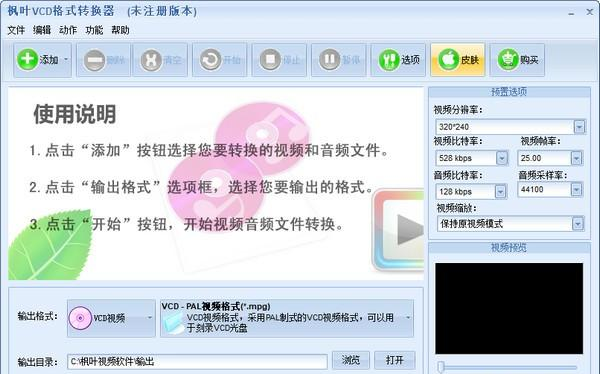Click the 浏览 (Browse) button
The image size is (600, 374).
[351, 360]
